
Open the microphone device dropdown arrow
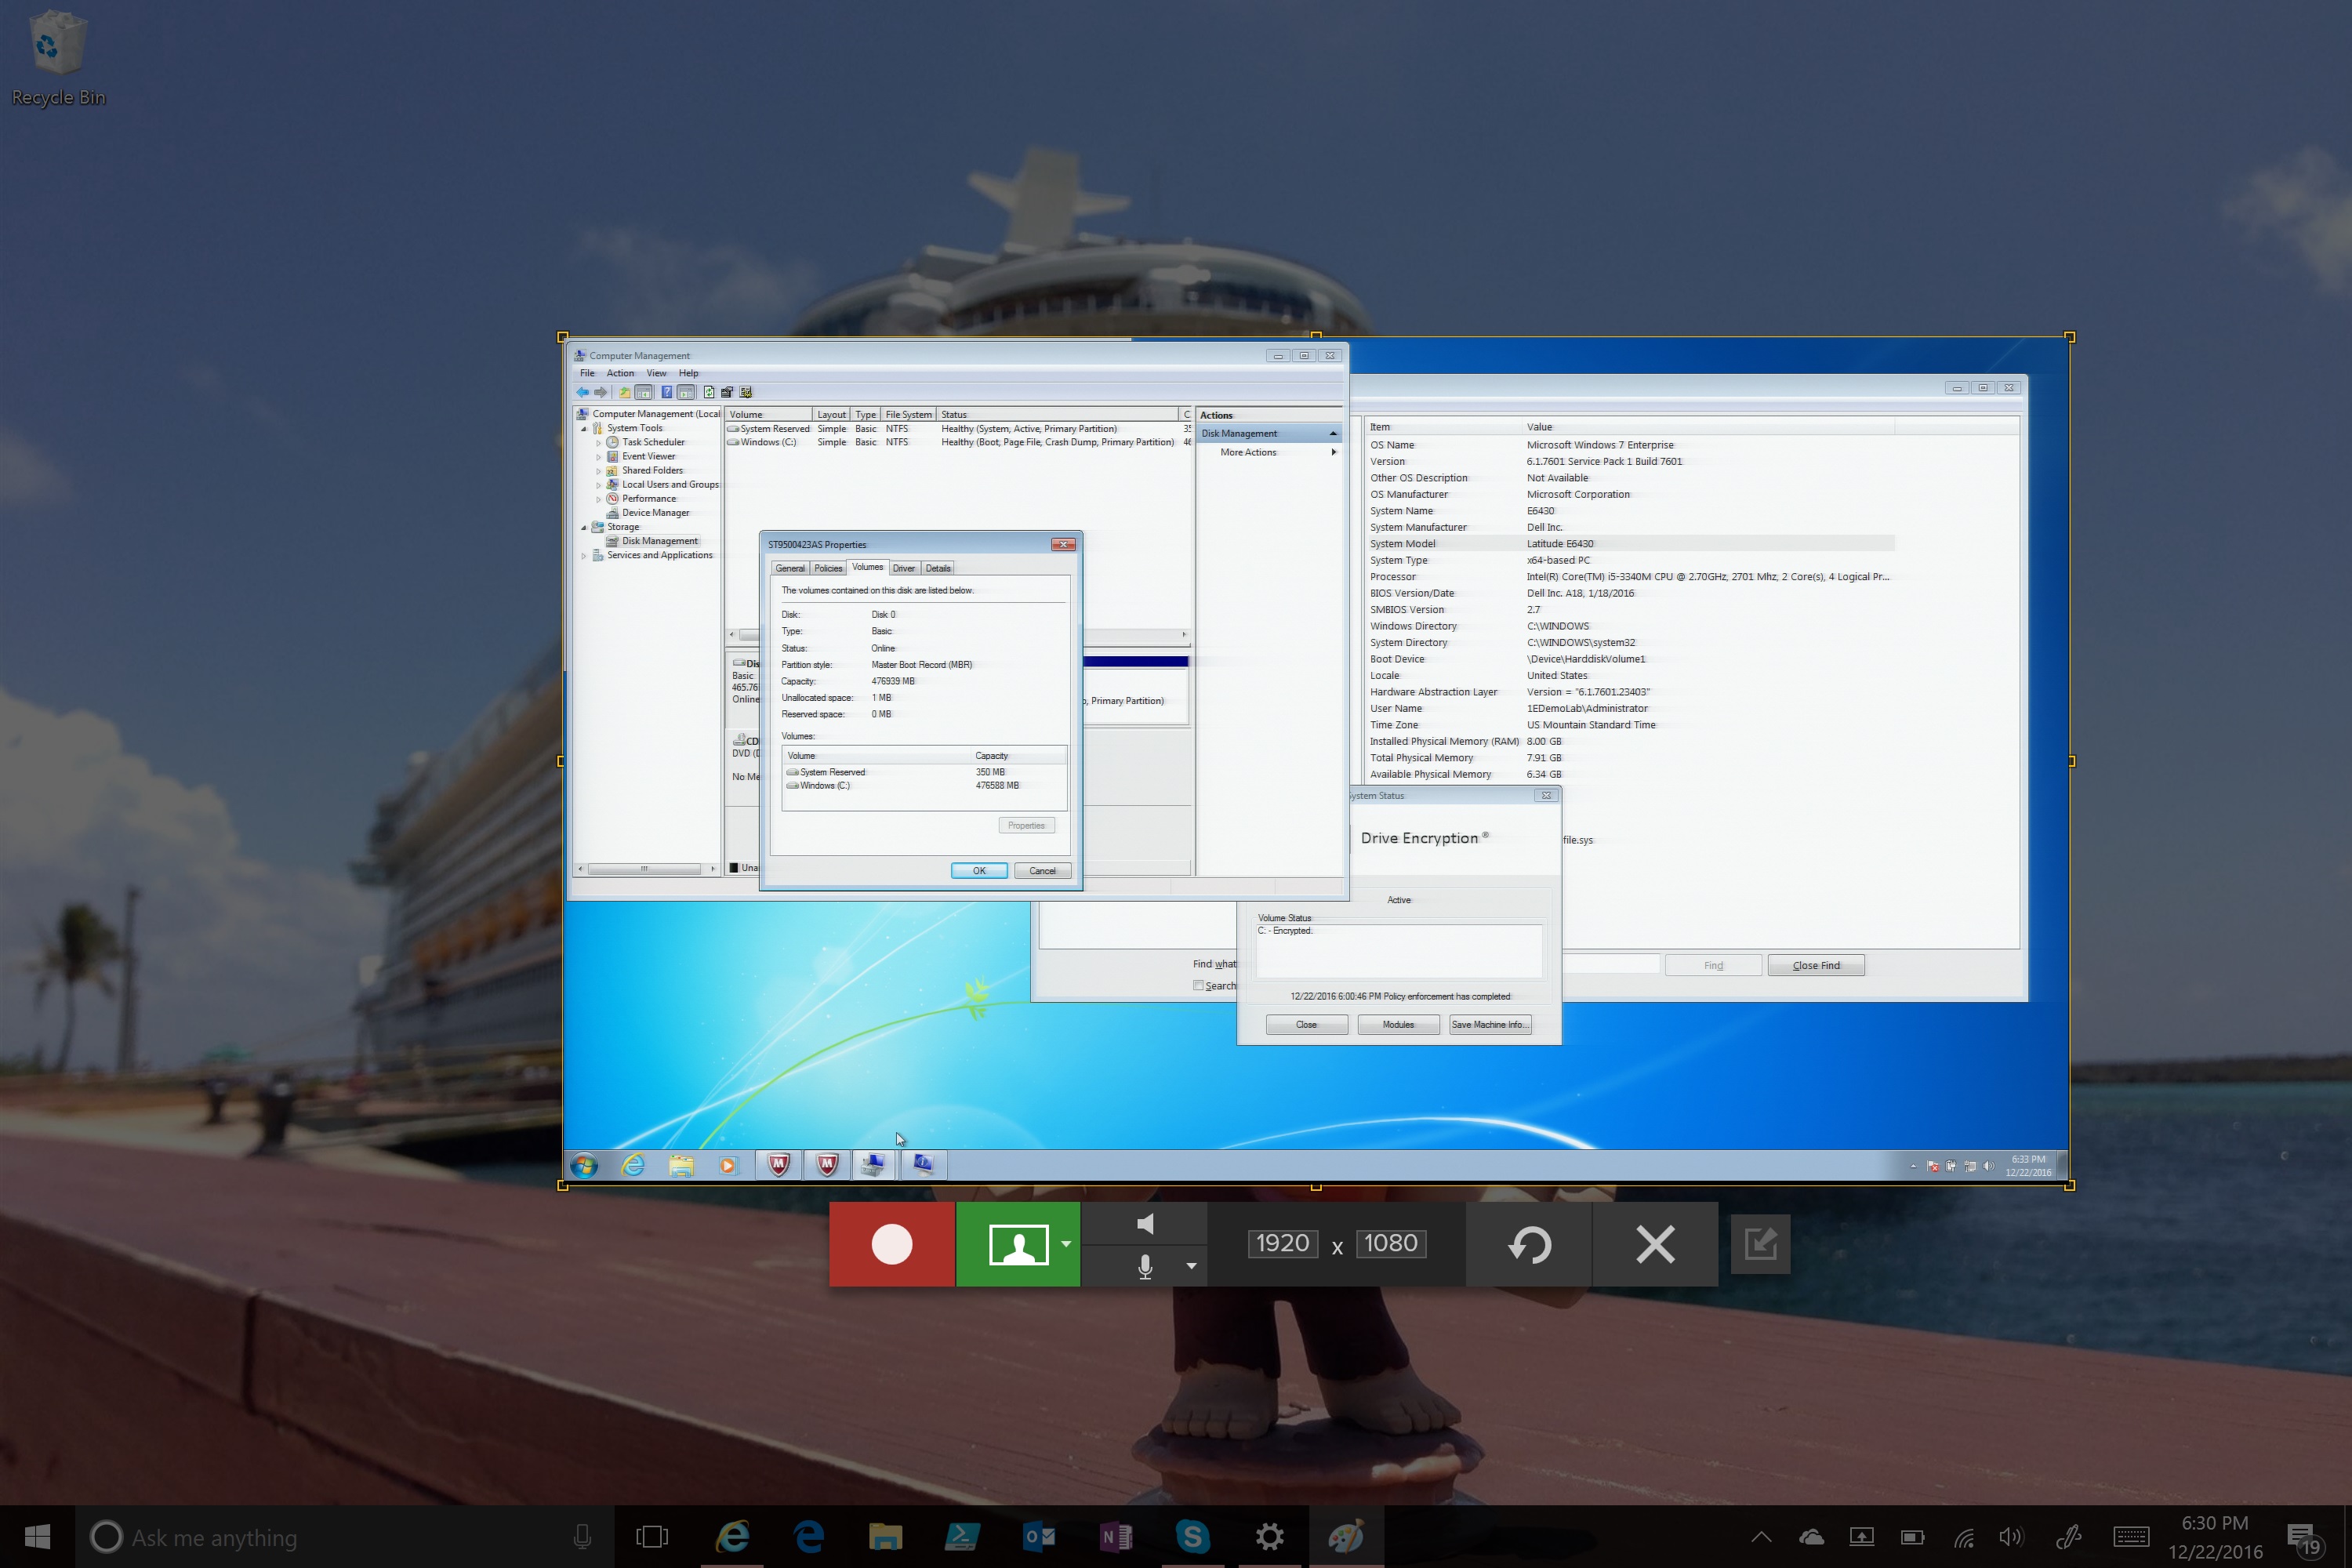tap(1191, 1266)
